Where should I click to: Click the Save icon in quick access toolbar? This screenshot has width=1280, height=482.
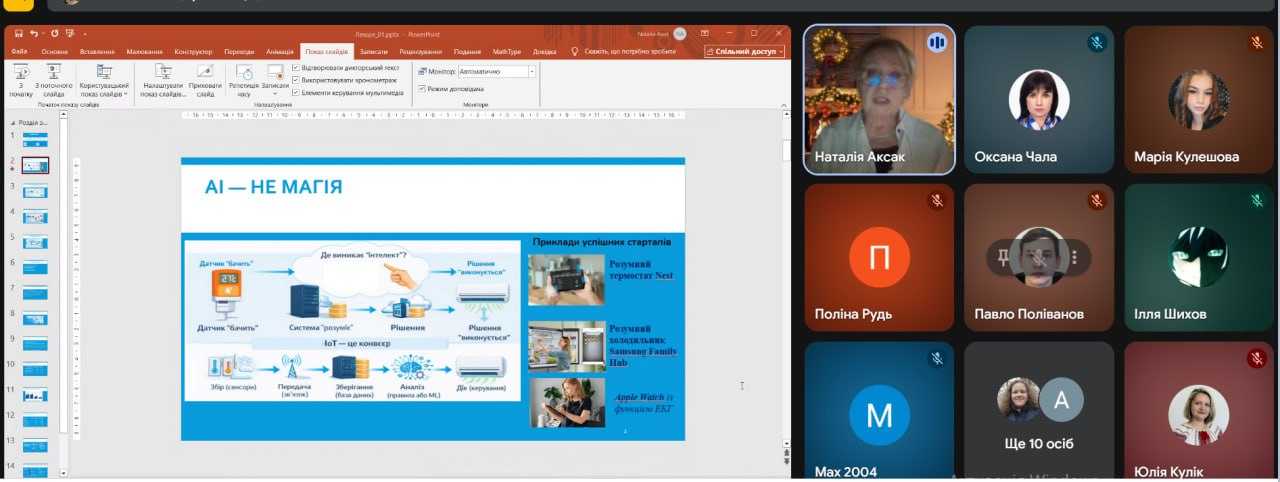click(x=19, y=34)
